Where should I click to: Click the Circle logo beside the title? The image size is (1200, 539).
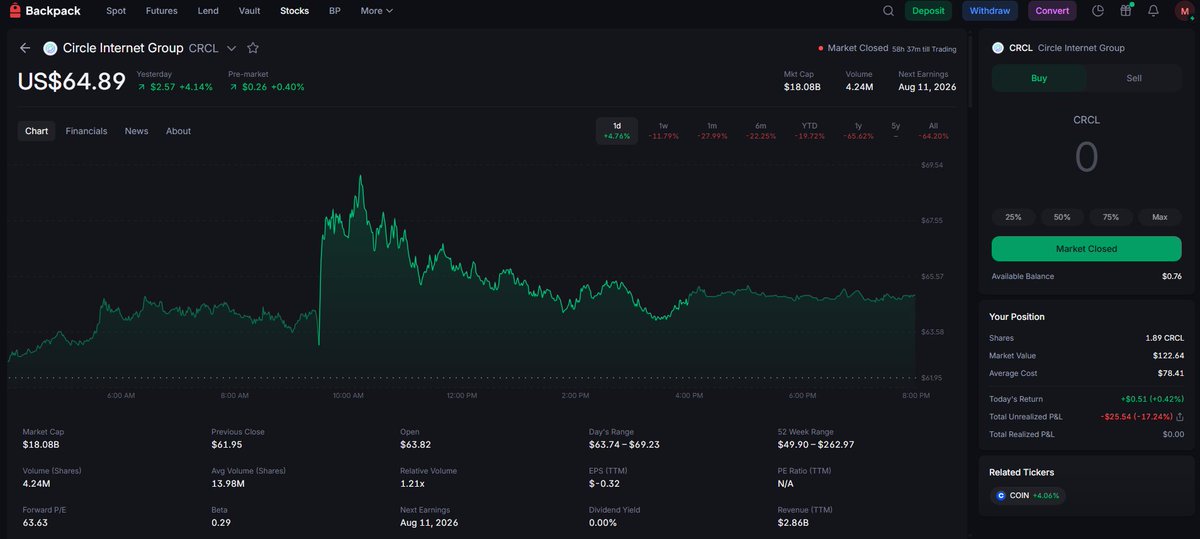tap(50, 48)
